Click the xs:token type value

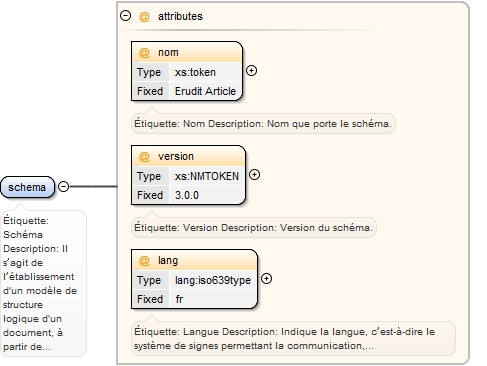point(195,72)
